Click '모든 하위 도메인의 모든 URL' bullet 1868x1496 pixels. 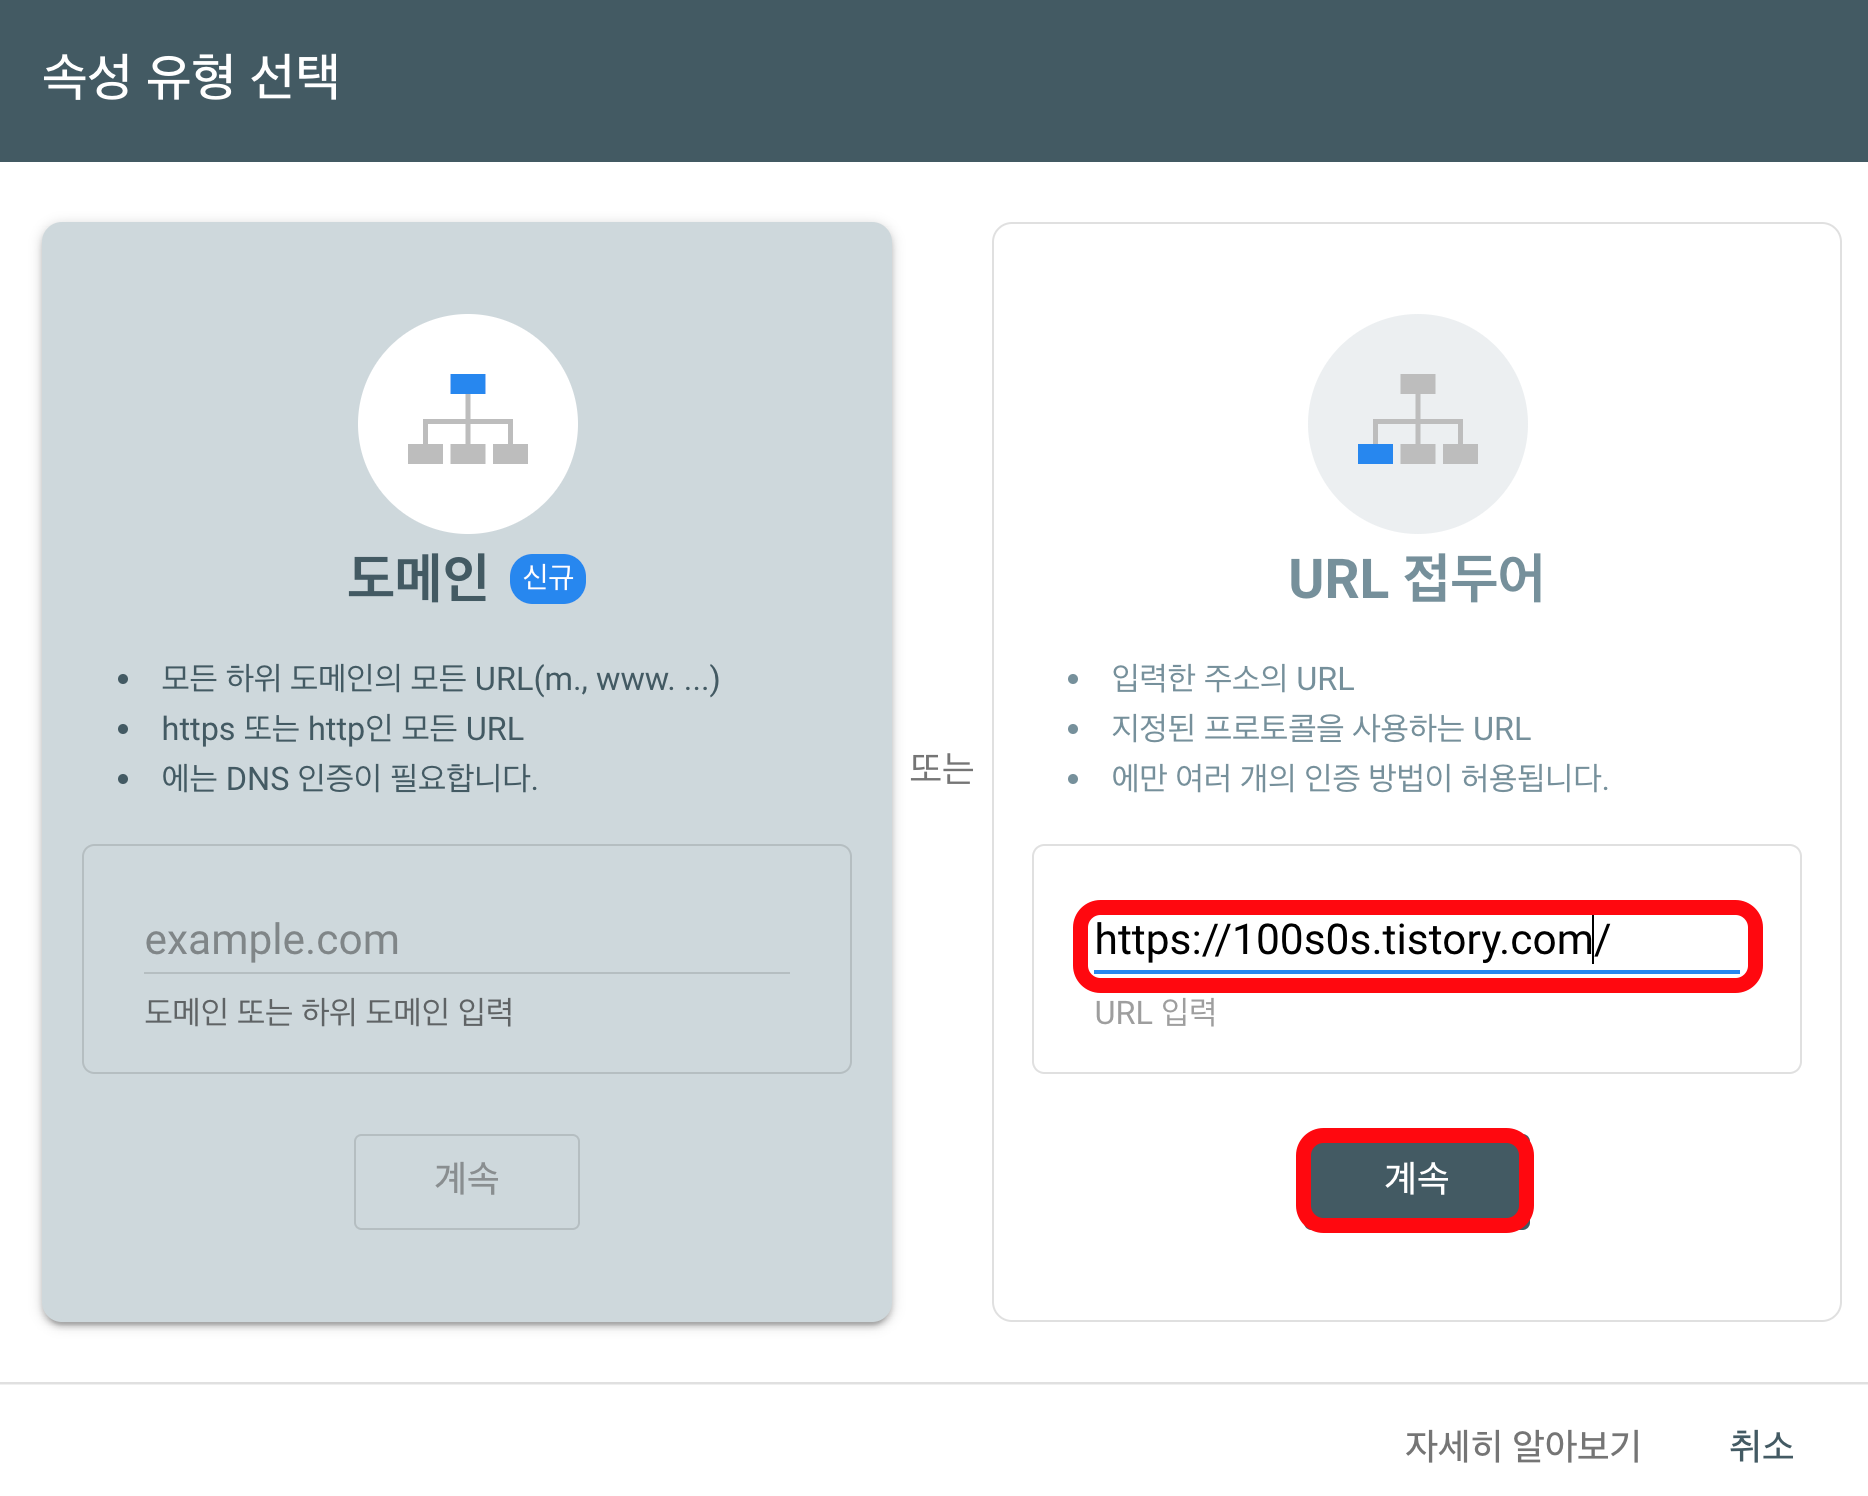tap(440, 678)
